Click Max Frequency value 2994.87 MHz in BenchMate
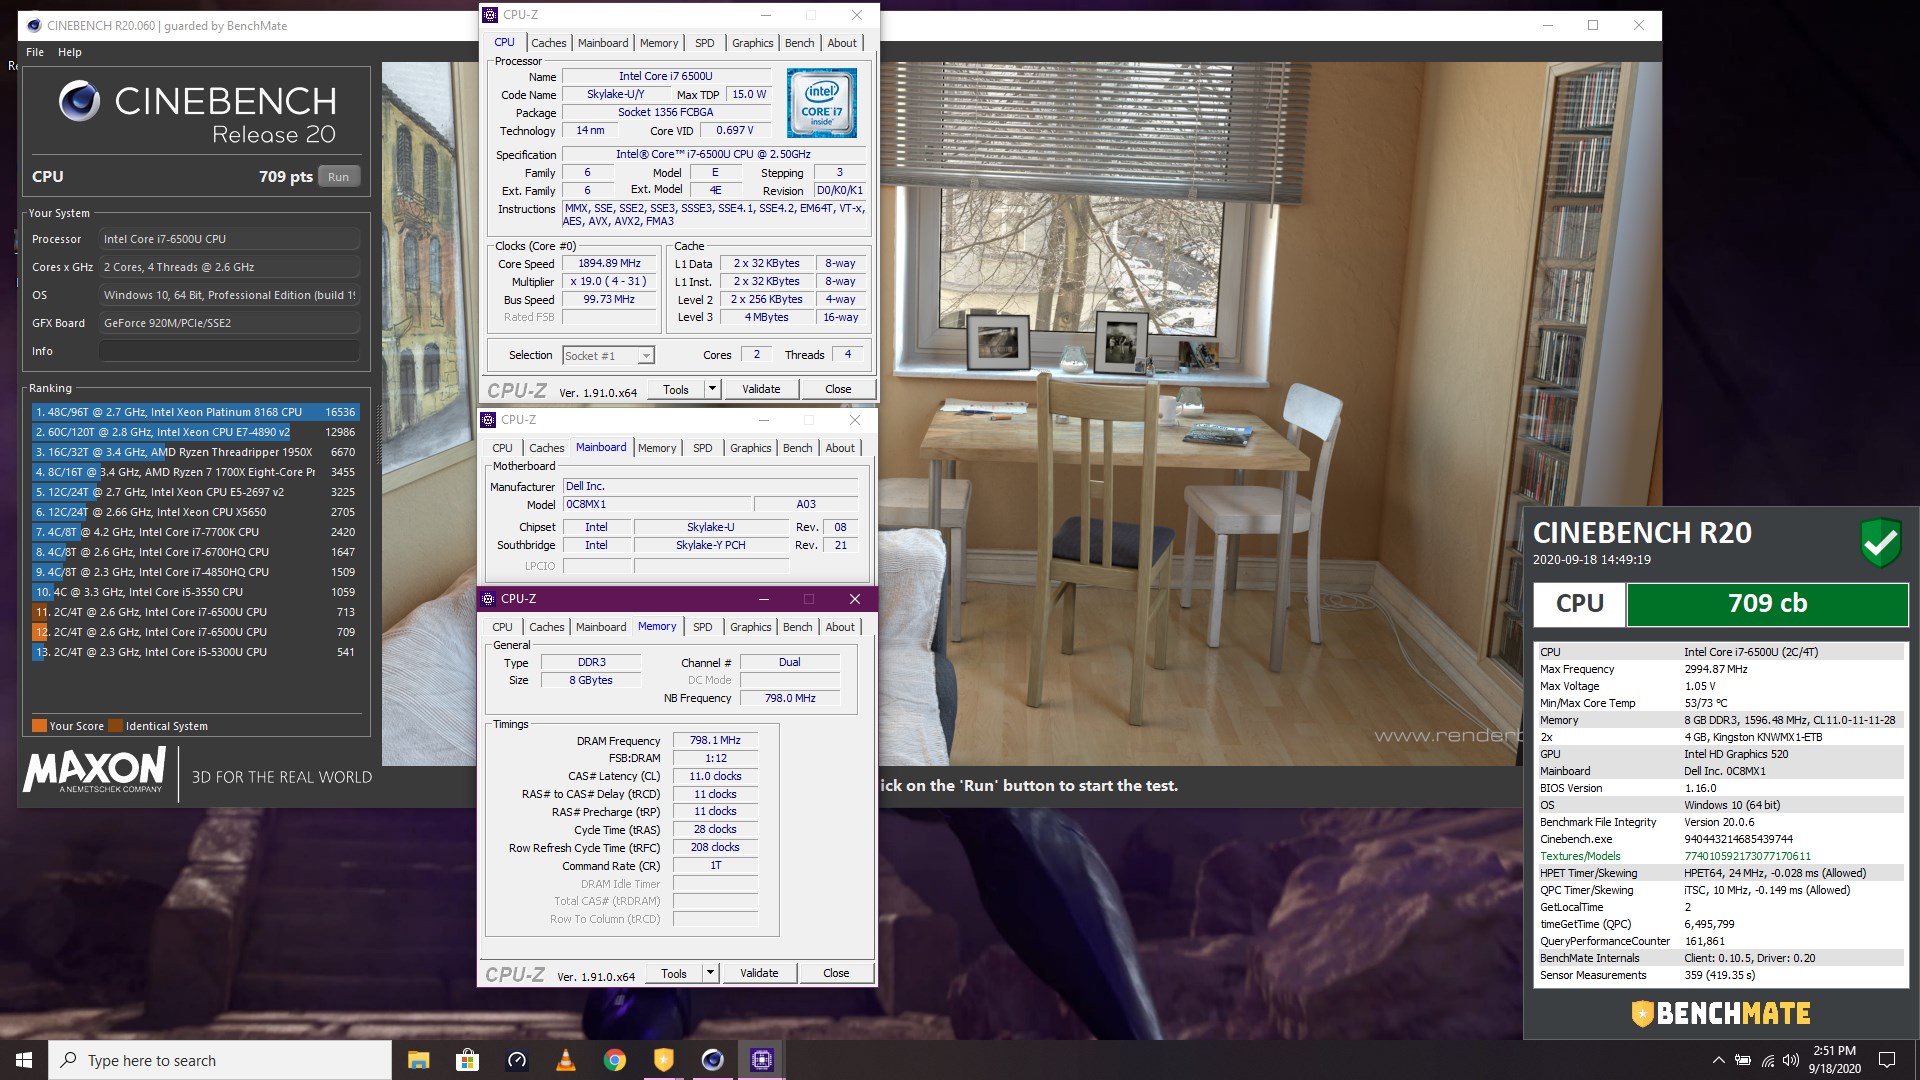The image size is (1920, 1080). pyautogui.click(x=1715, y=669)
